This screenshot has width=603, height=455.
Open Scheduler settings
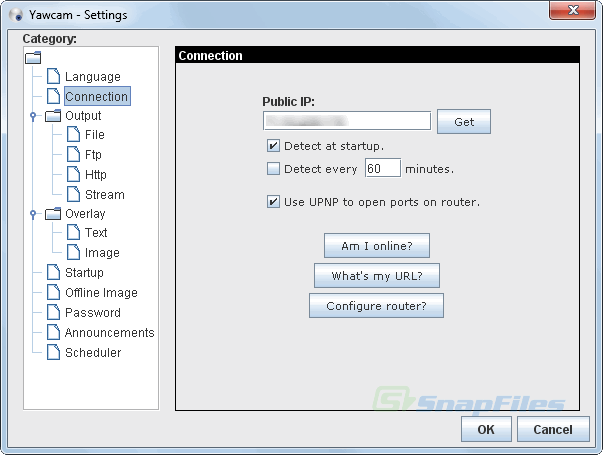93,353
